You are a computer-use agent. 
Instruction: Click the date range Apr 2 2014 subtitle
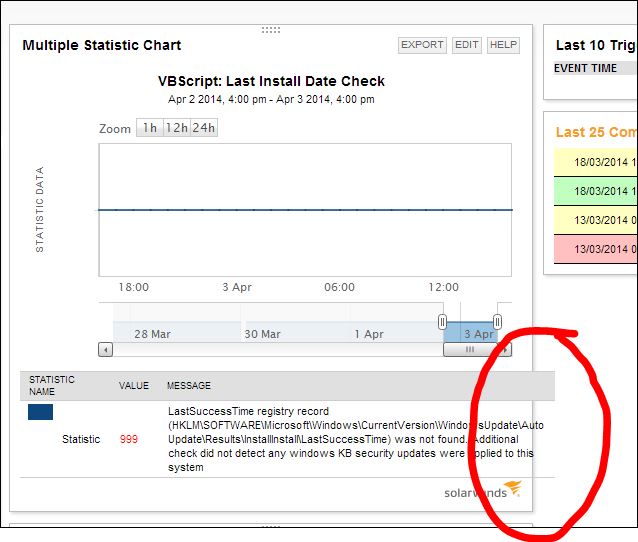[271, 99]
